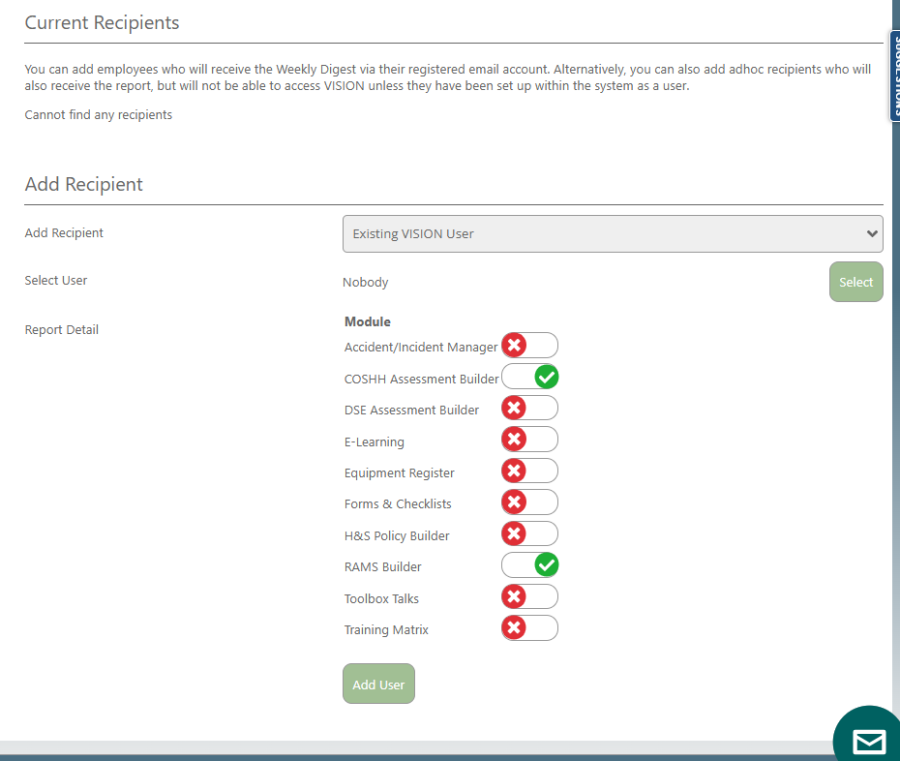Turn on the E-Learning module toggle
900x761 pixels.
click(529, 440)
